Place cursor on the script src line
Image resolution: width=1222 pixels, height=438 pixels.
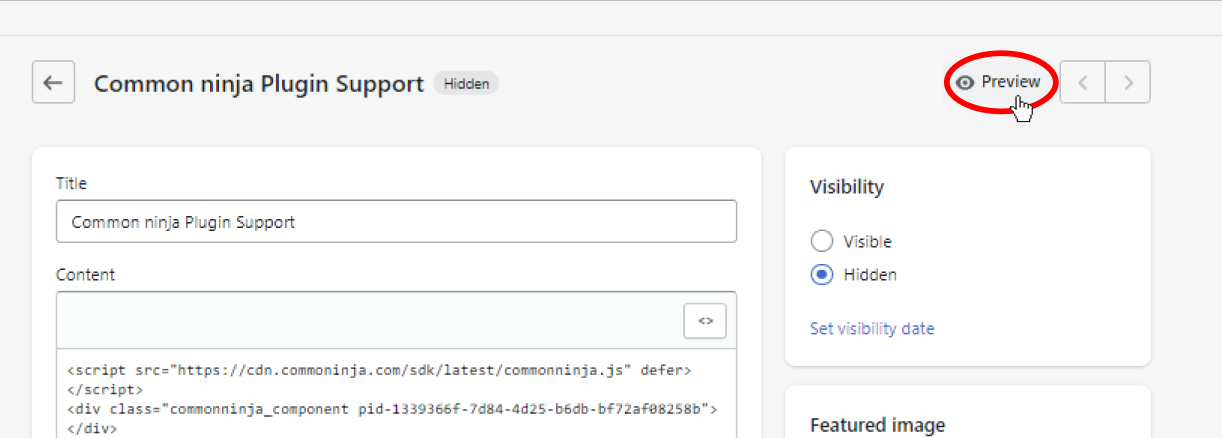(379, 370)
